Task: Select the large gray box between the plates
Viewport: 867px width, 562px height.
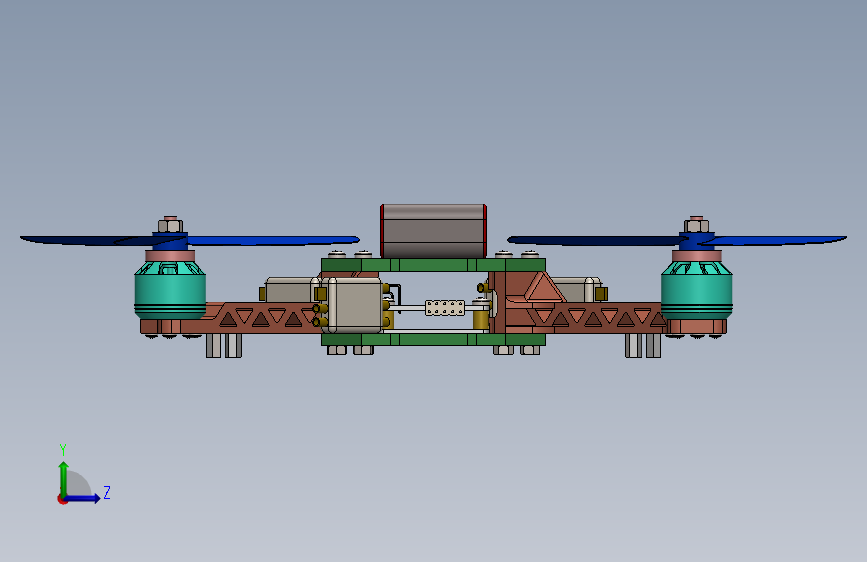Action: coord(355,305)
